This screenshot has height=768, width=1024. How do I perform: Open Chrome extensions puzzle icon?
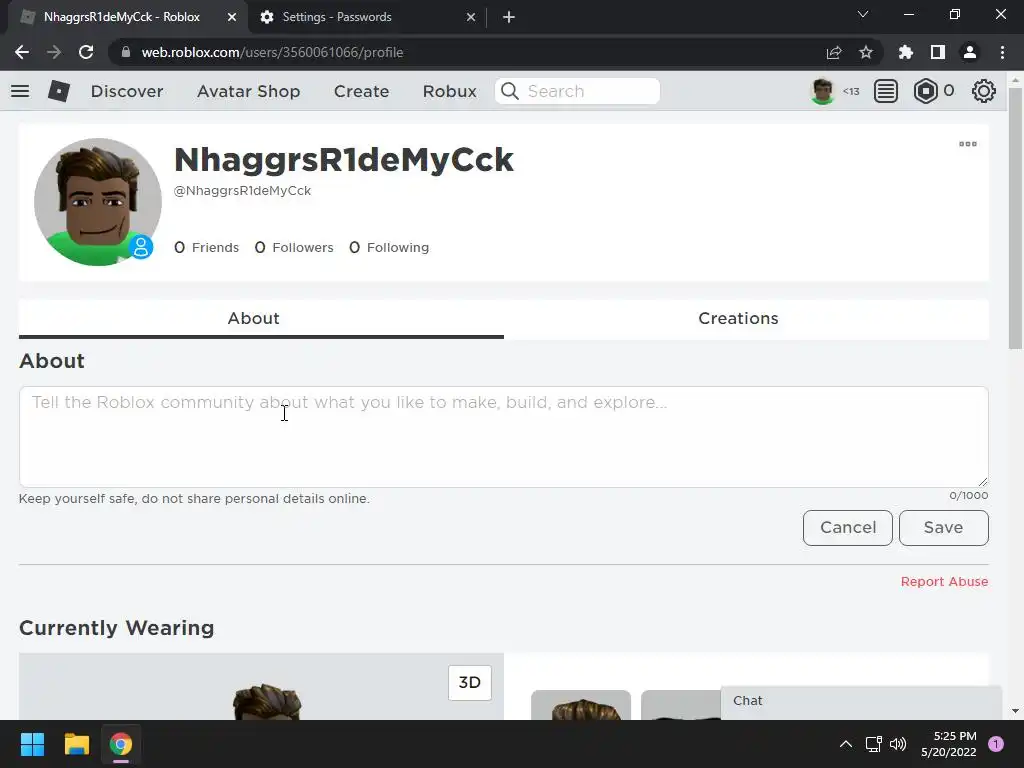[x=905, y=52]
